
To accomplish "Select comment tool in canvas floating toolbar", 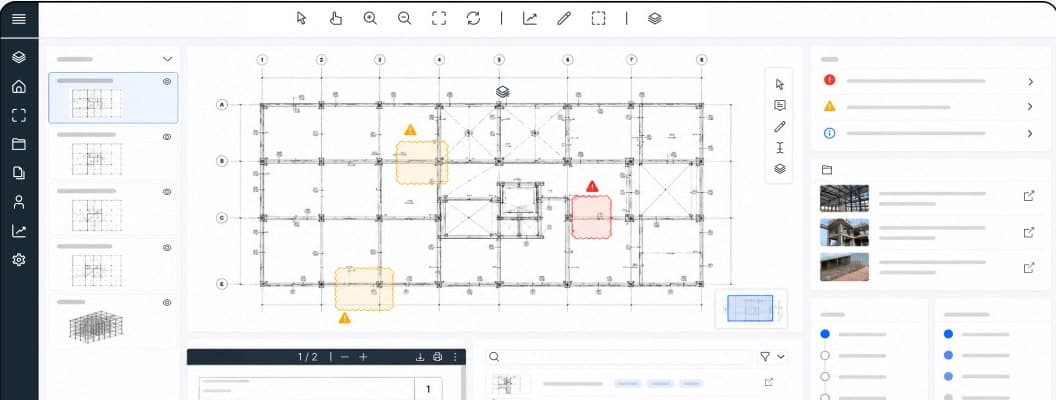I will (780, 106).
